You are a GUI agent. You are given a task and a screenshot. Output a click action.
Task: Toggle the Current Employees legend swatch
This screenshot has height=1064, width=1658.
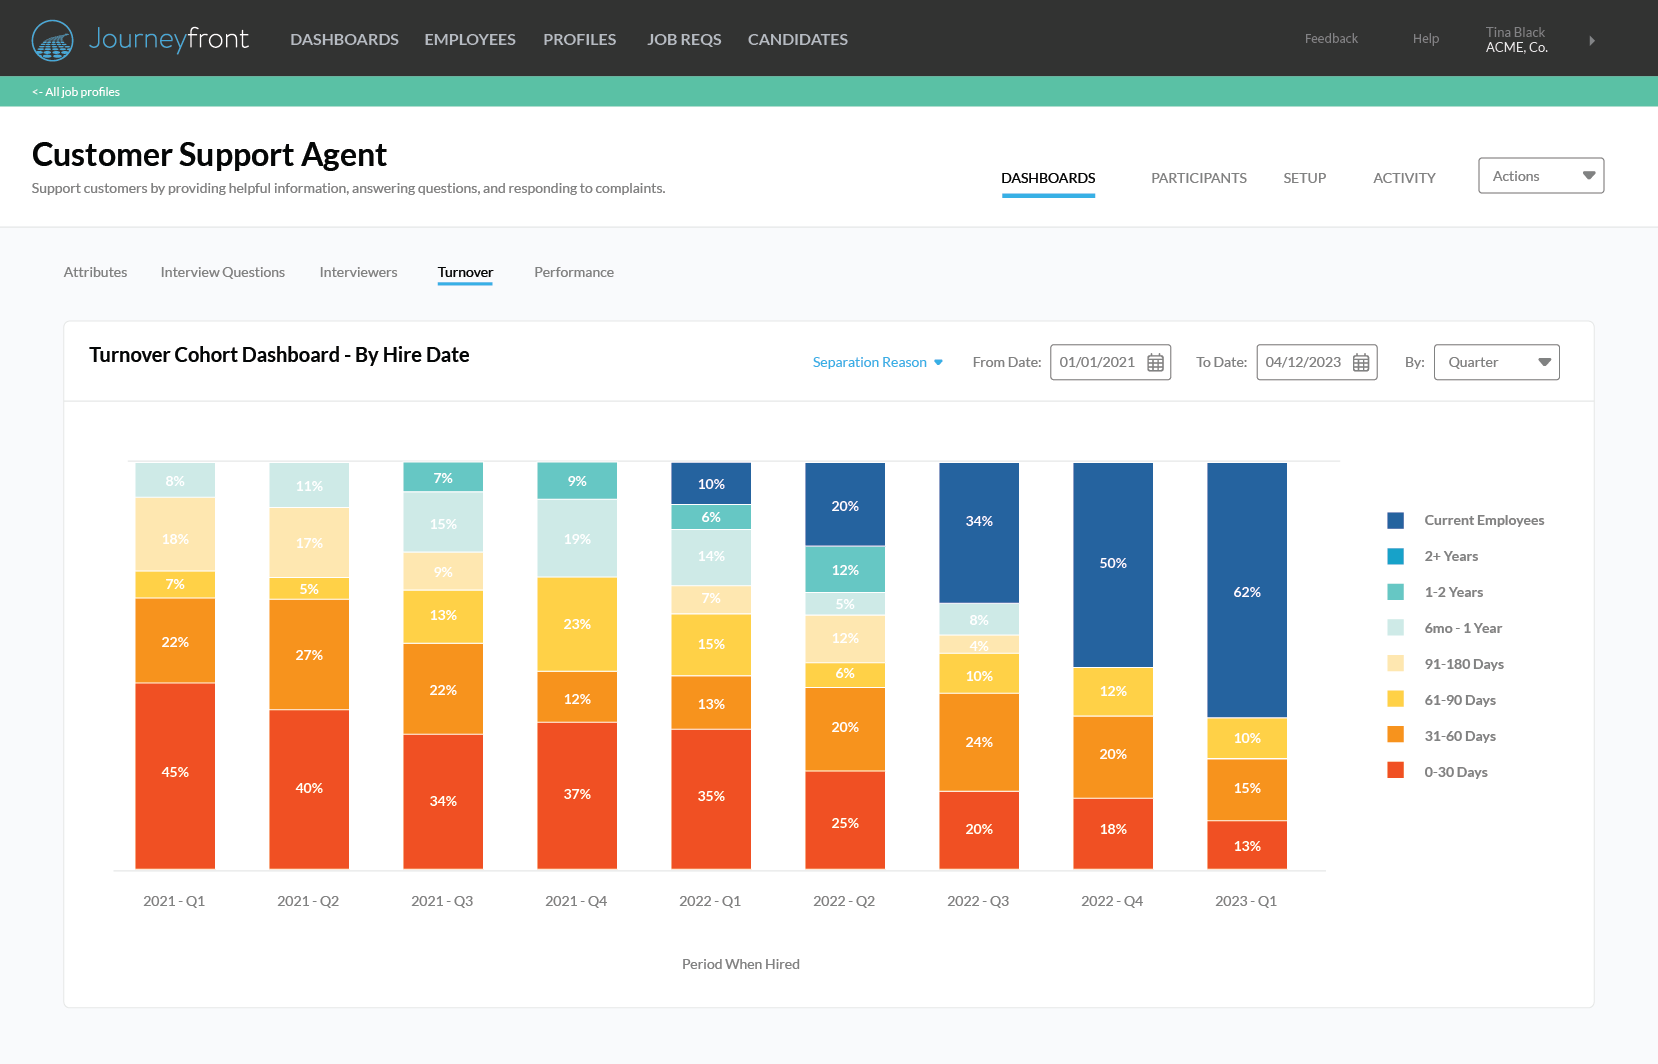tap(1396, 520)
